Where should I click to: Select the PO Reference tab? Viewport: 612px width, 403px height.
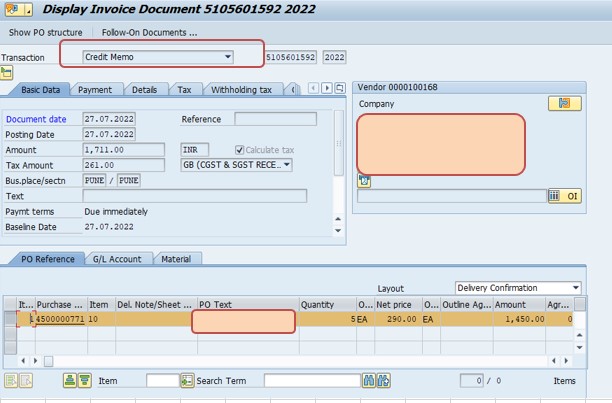pos(48,259)
